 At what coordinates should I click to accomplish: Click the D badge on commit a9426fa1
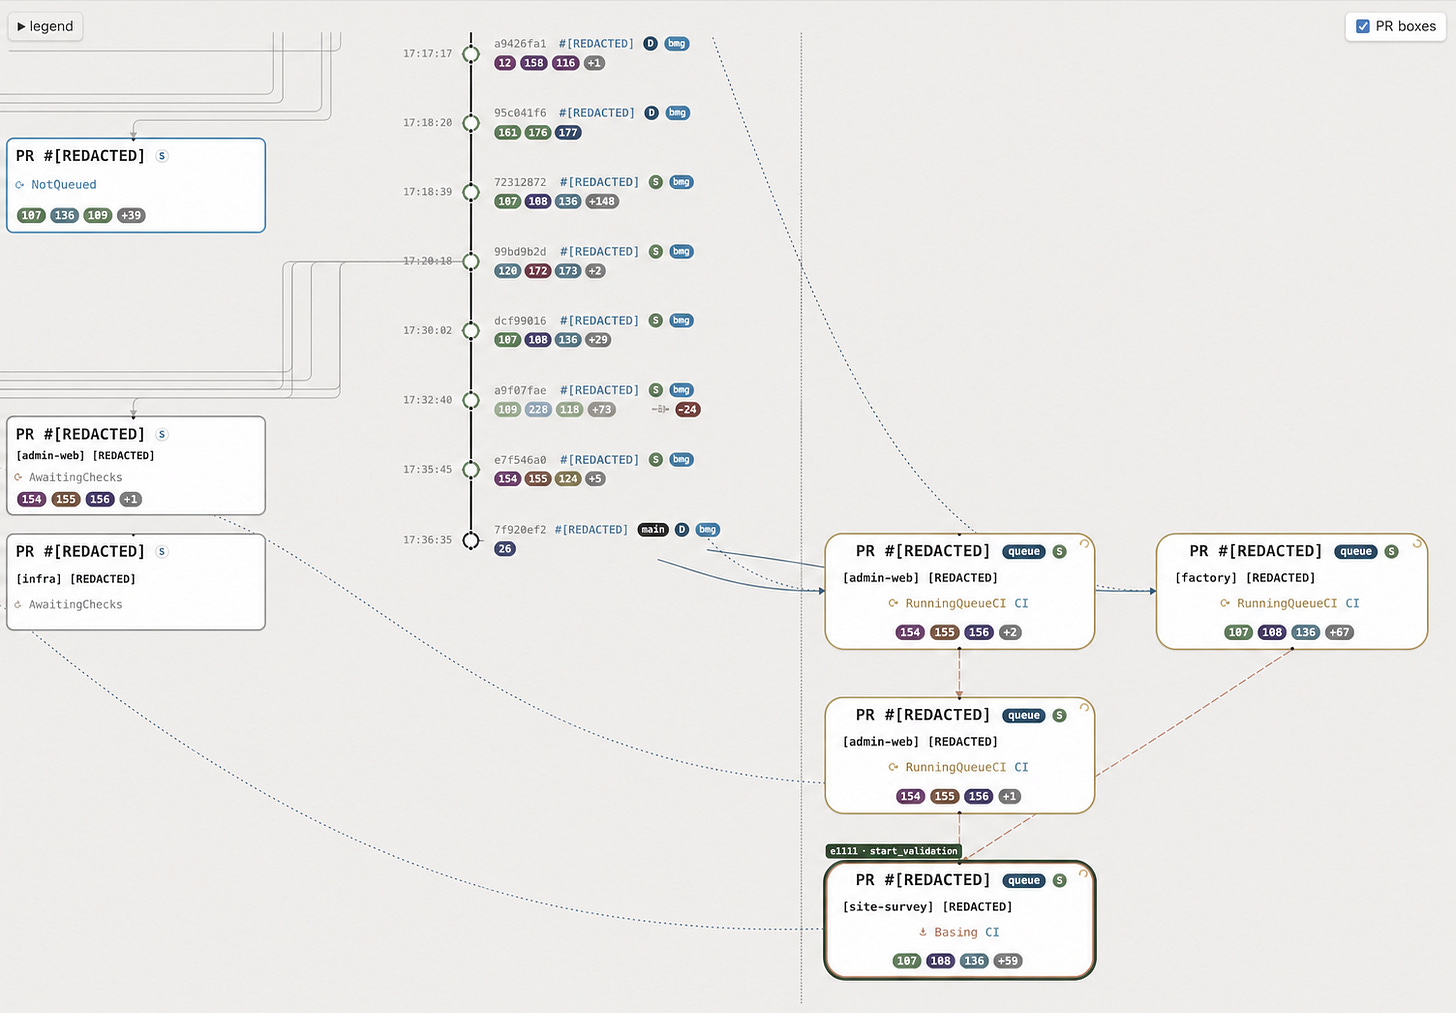coord(650,44)
